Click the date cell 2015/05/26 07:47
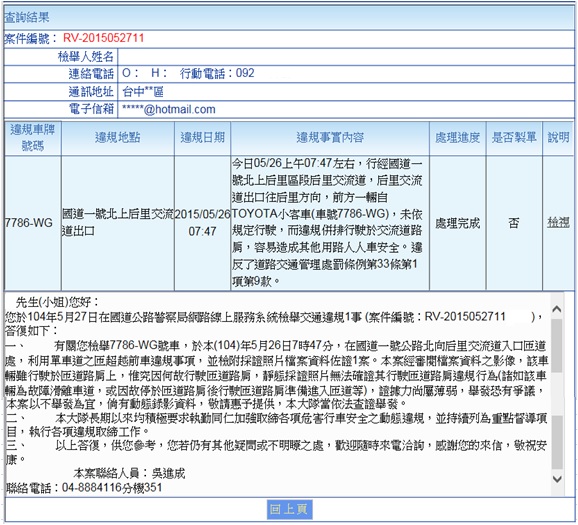Image resolution: width=578 pixels, height=525 pixels. click(x=202, y=223)
